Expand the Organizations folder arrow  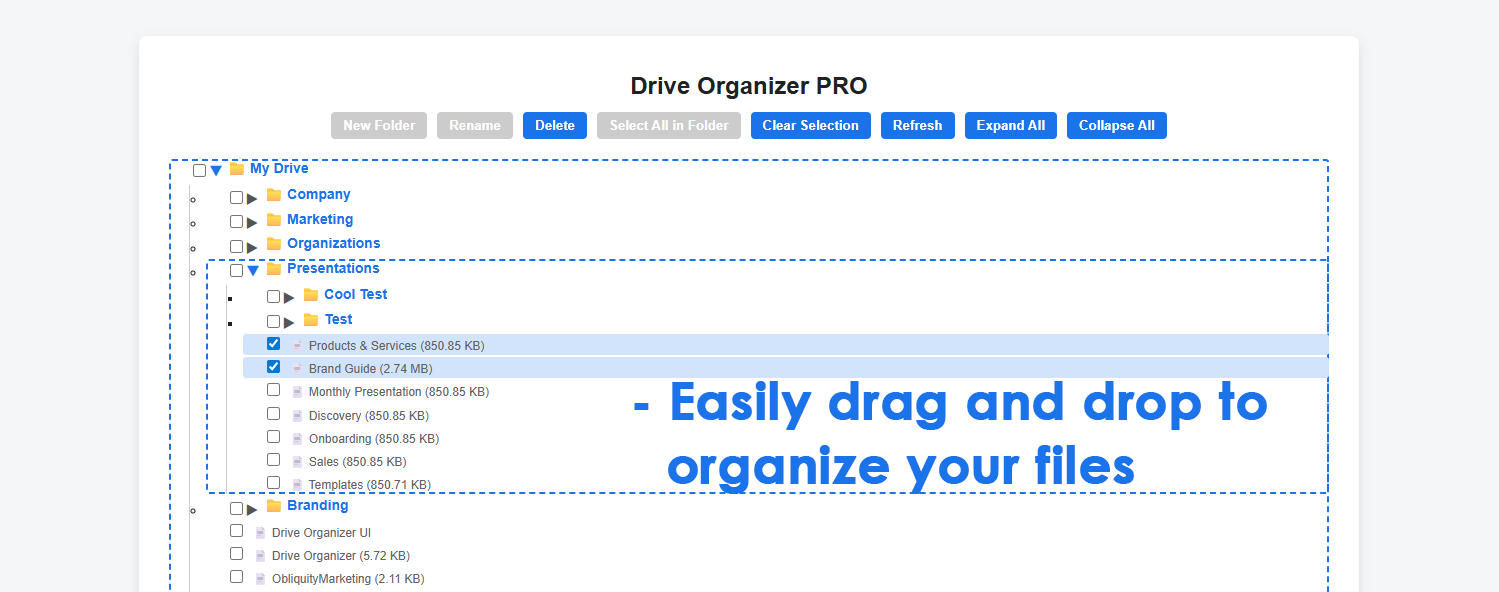tap(252, 247)
